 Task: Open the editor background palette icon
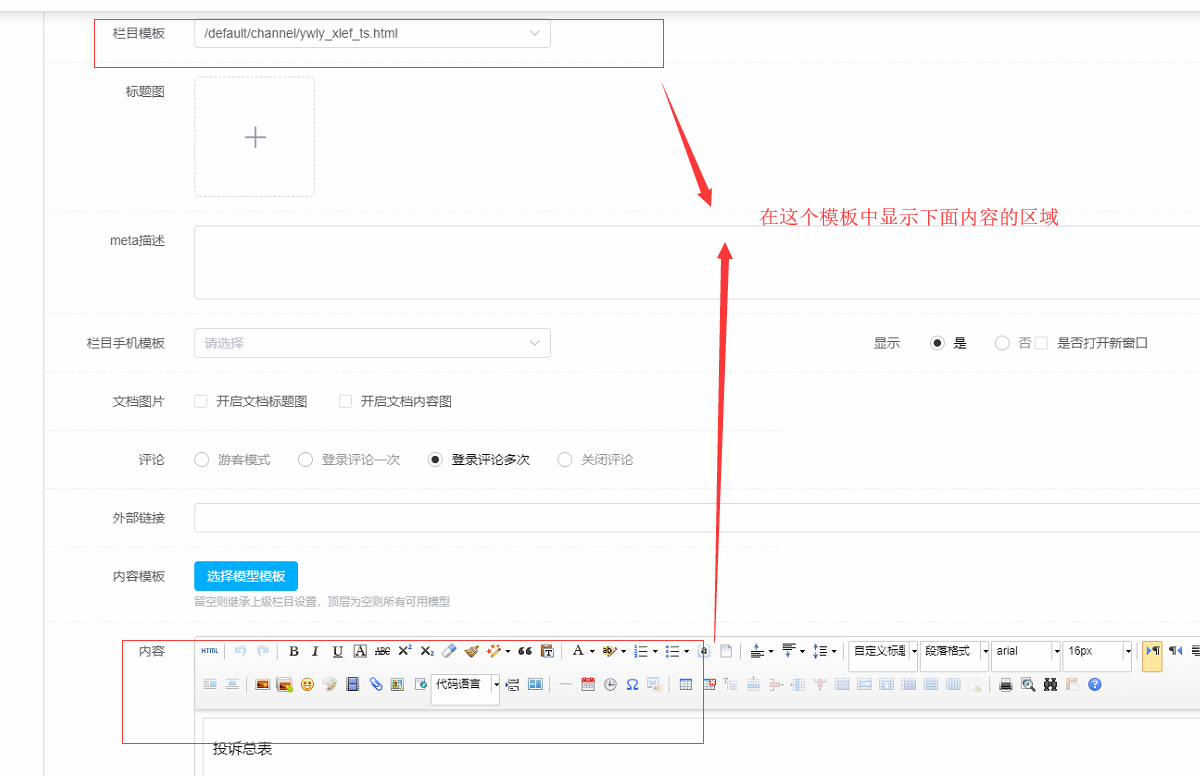coord(330,684)
